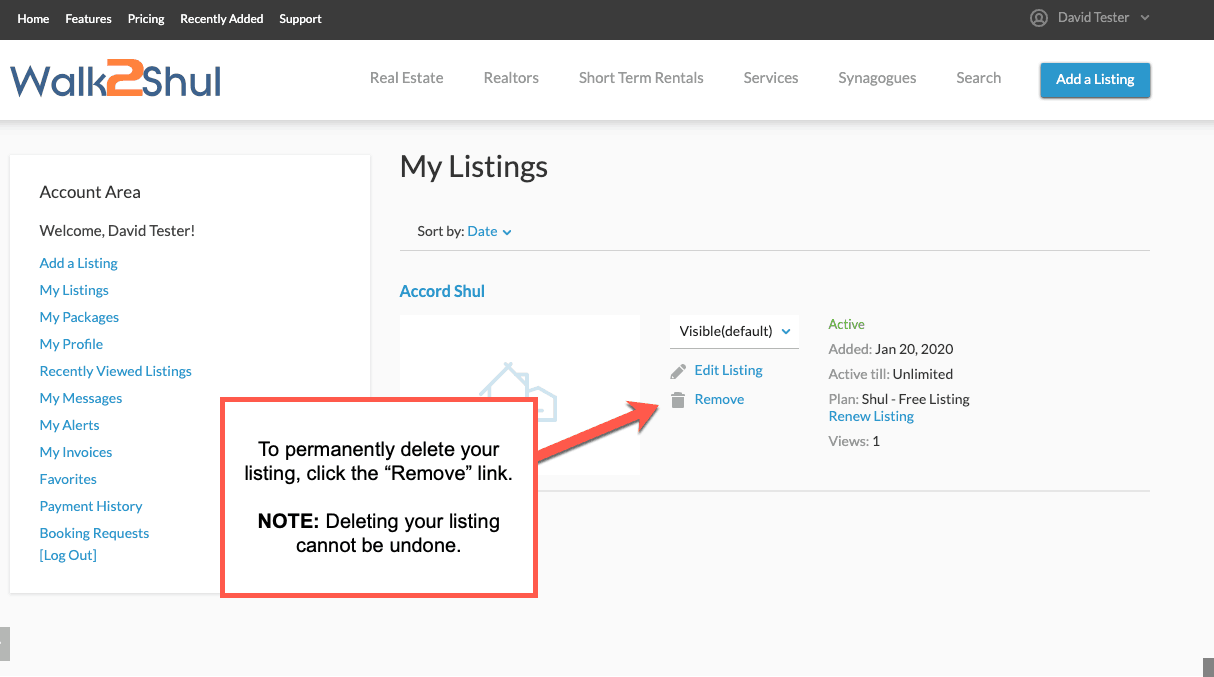
Task: Open My Packages in the sidebar
Action: (79, 317)
